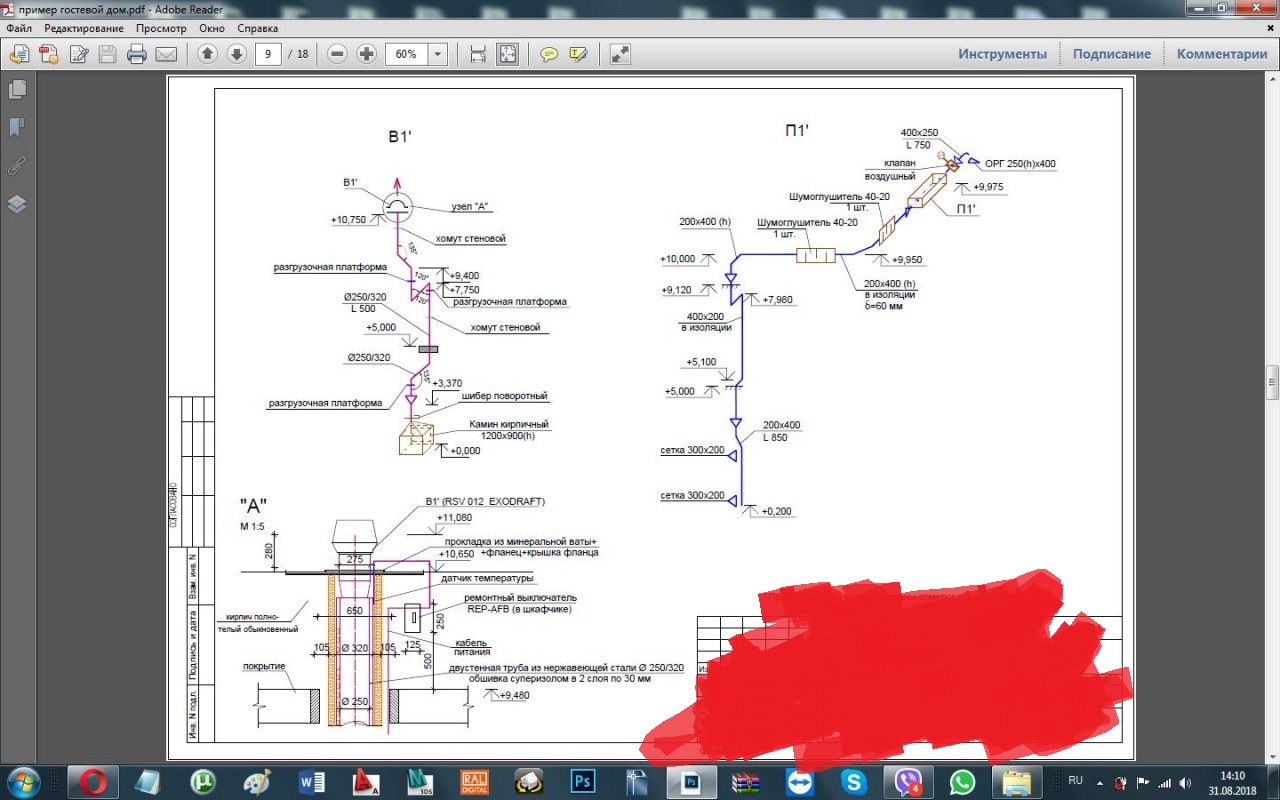The width and height of the screenshot is (1280, 800).
Task: Click the Send by email envelope icon
Action: point(166,54)
